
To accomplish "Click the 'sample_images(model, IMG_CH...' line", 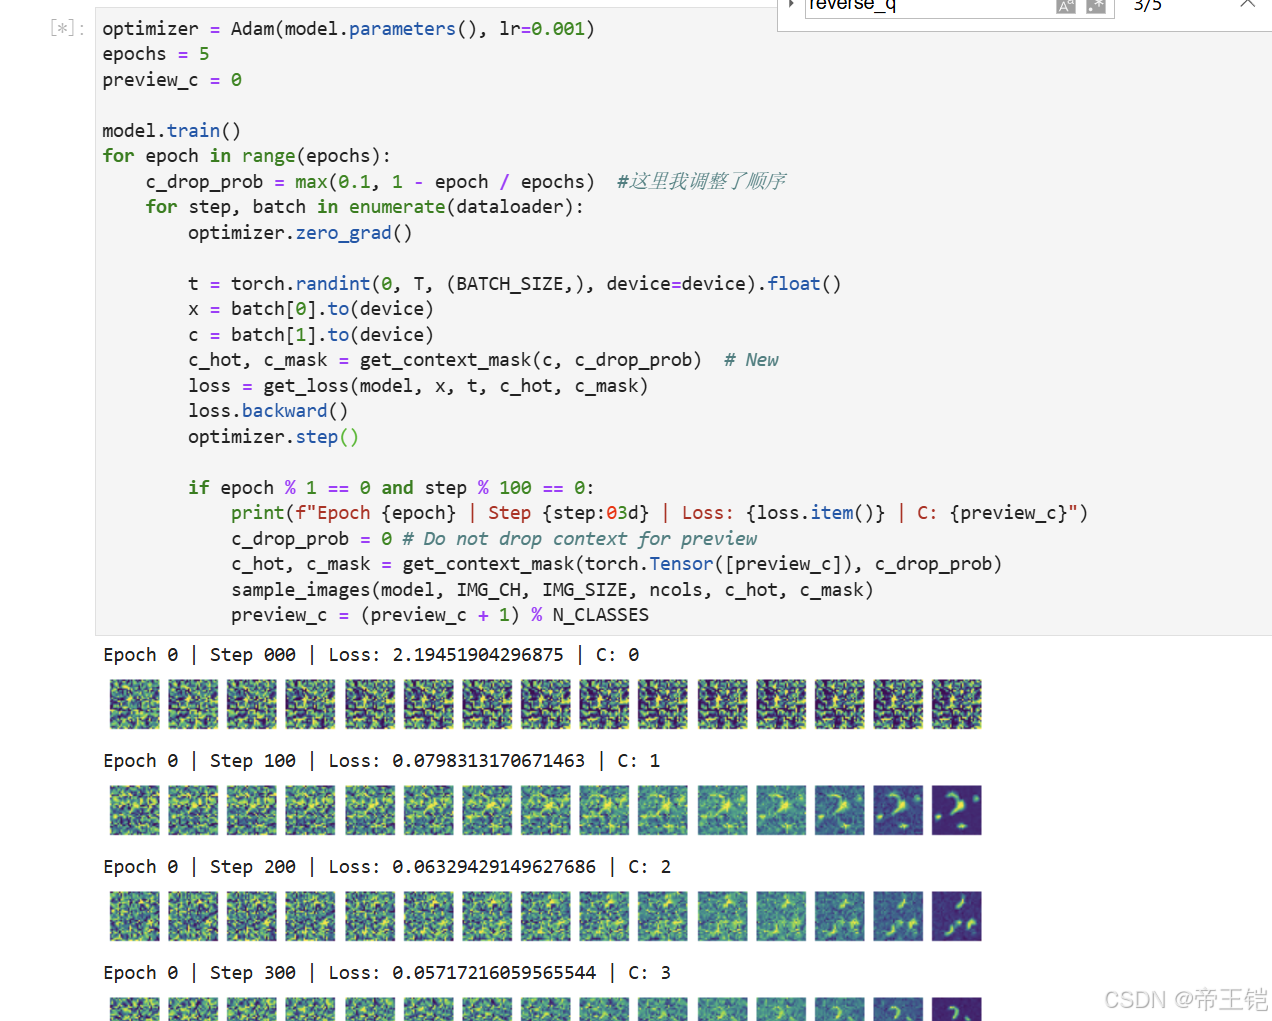I will tap(552, 590).
